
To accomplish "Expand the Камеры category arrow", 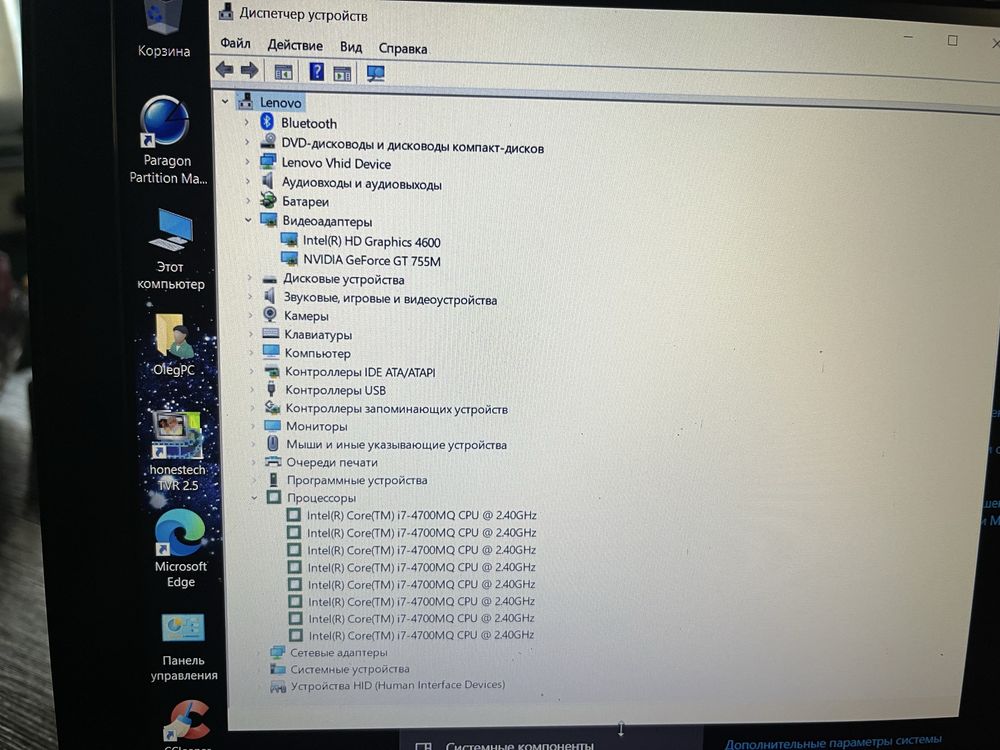I will tap(251, 314).
